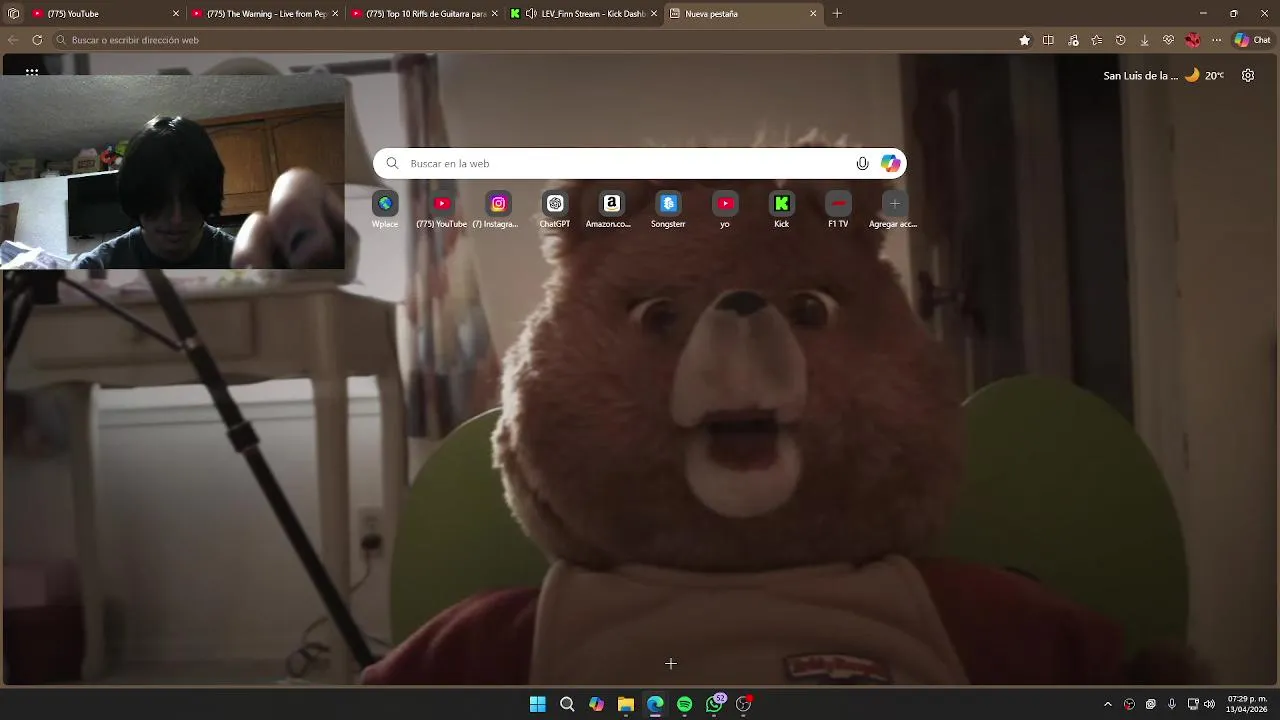This screenshot has width=1280, height=720.
Task: Close the 'LEV_Finn Stream' tab
Action: tap(654, 14)
